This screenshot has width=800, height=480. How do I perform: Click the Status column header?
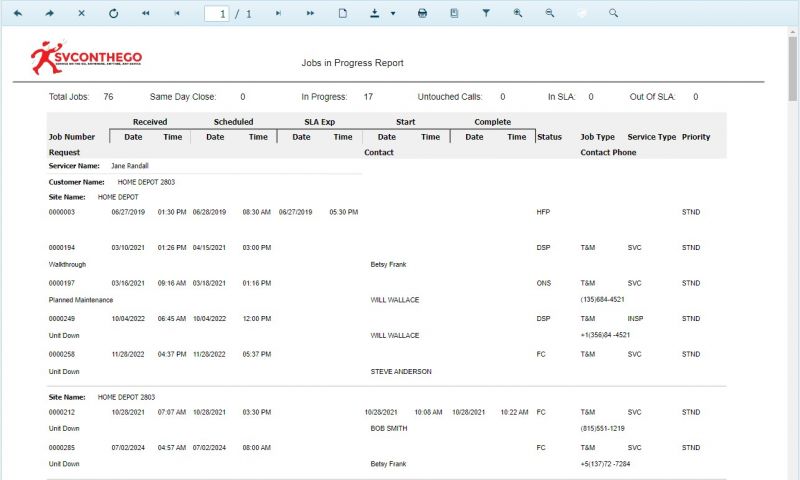[x=549, y=137]
